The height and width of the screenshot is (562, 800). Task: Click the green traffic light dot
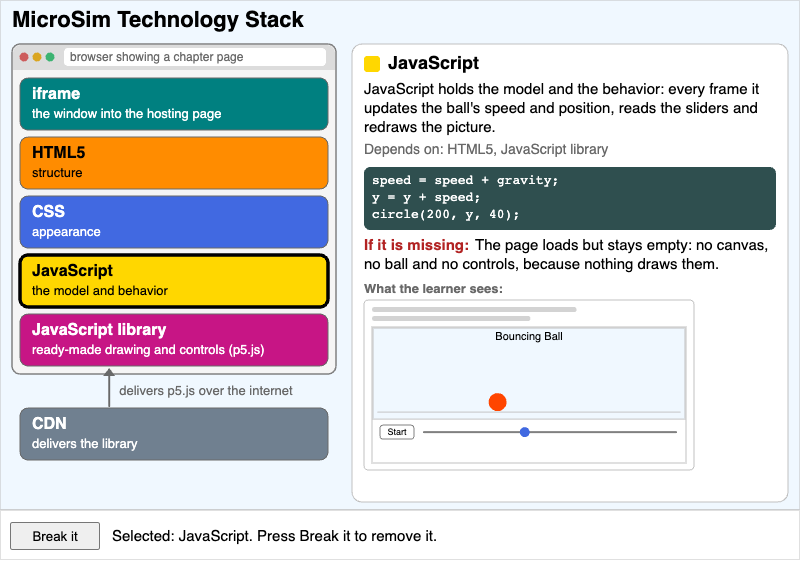[50, 57]
